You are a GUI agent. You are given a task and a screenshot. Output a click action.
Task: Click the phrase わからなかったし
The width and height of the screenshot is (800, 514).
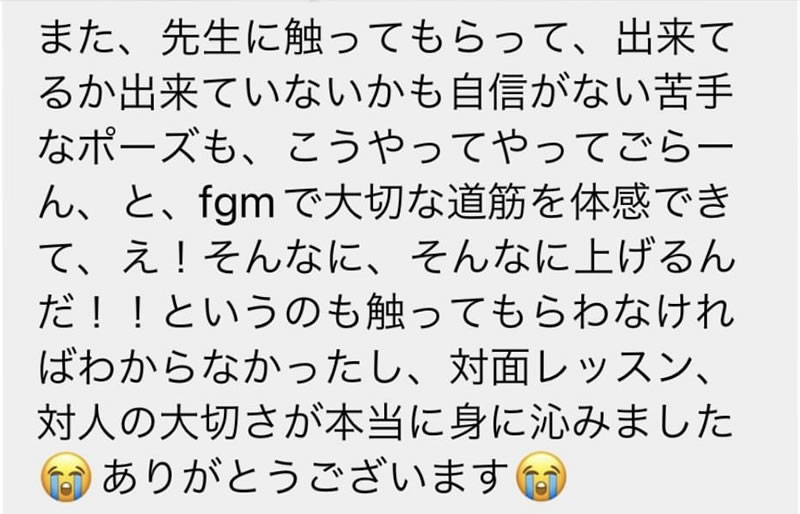(240, 368)
